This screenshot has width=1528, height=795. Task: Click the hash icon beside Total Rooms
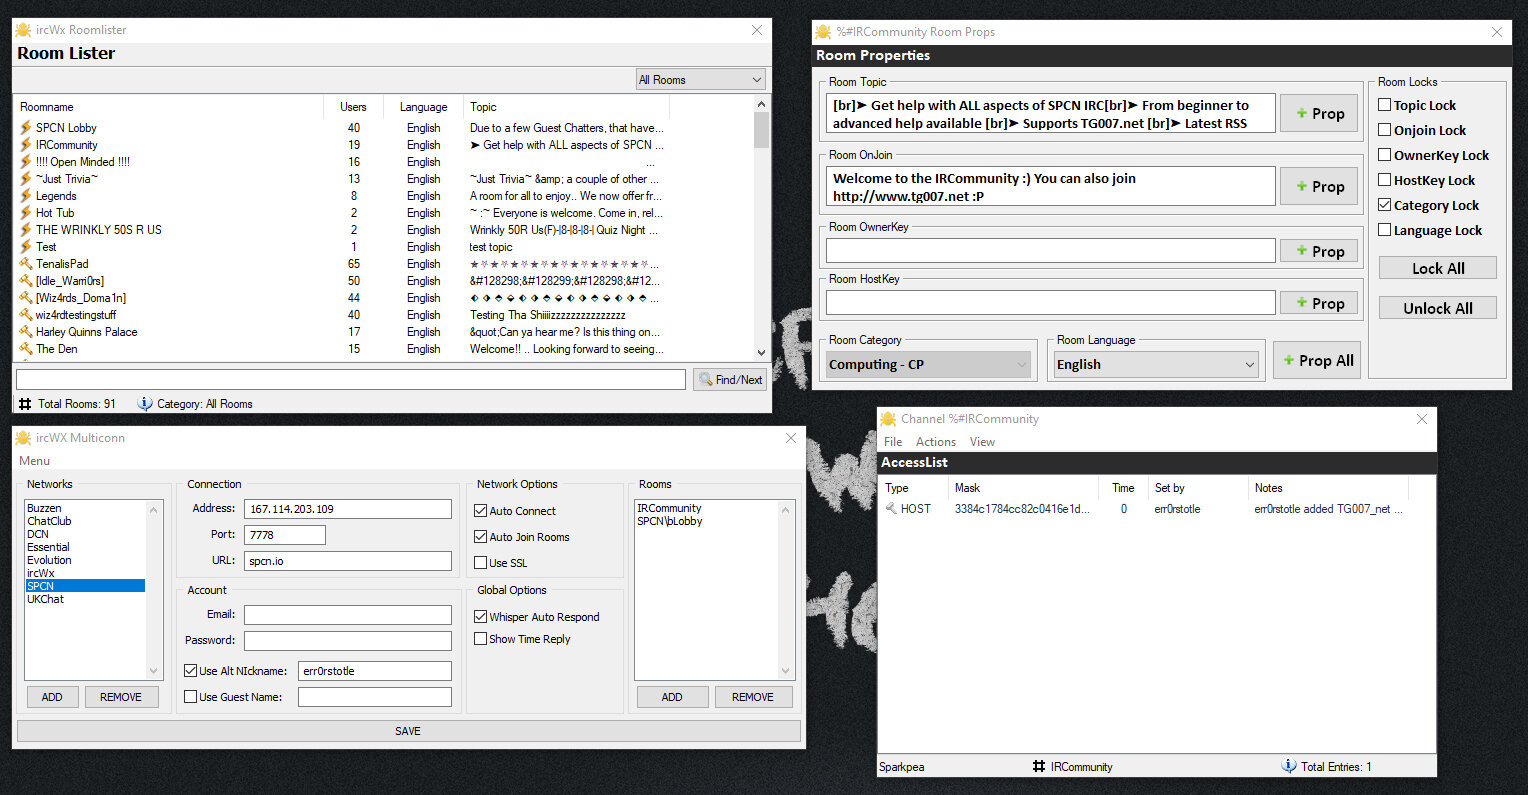point(25,404)
